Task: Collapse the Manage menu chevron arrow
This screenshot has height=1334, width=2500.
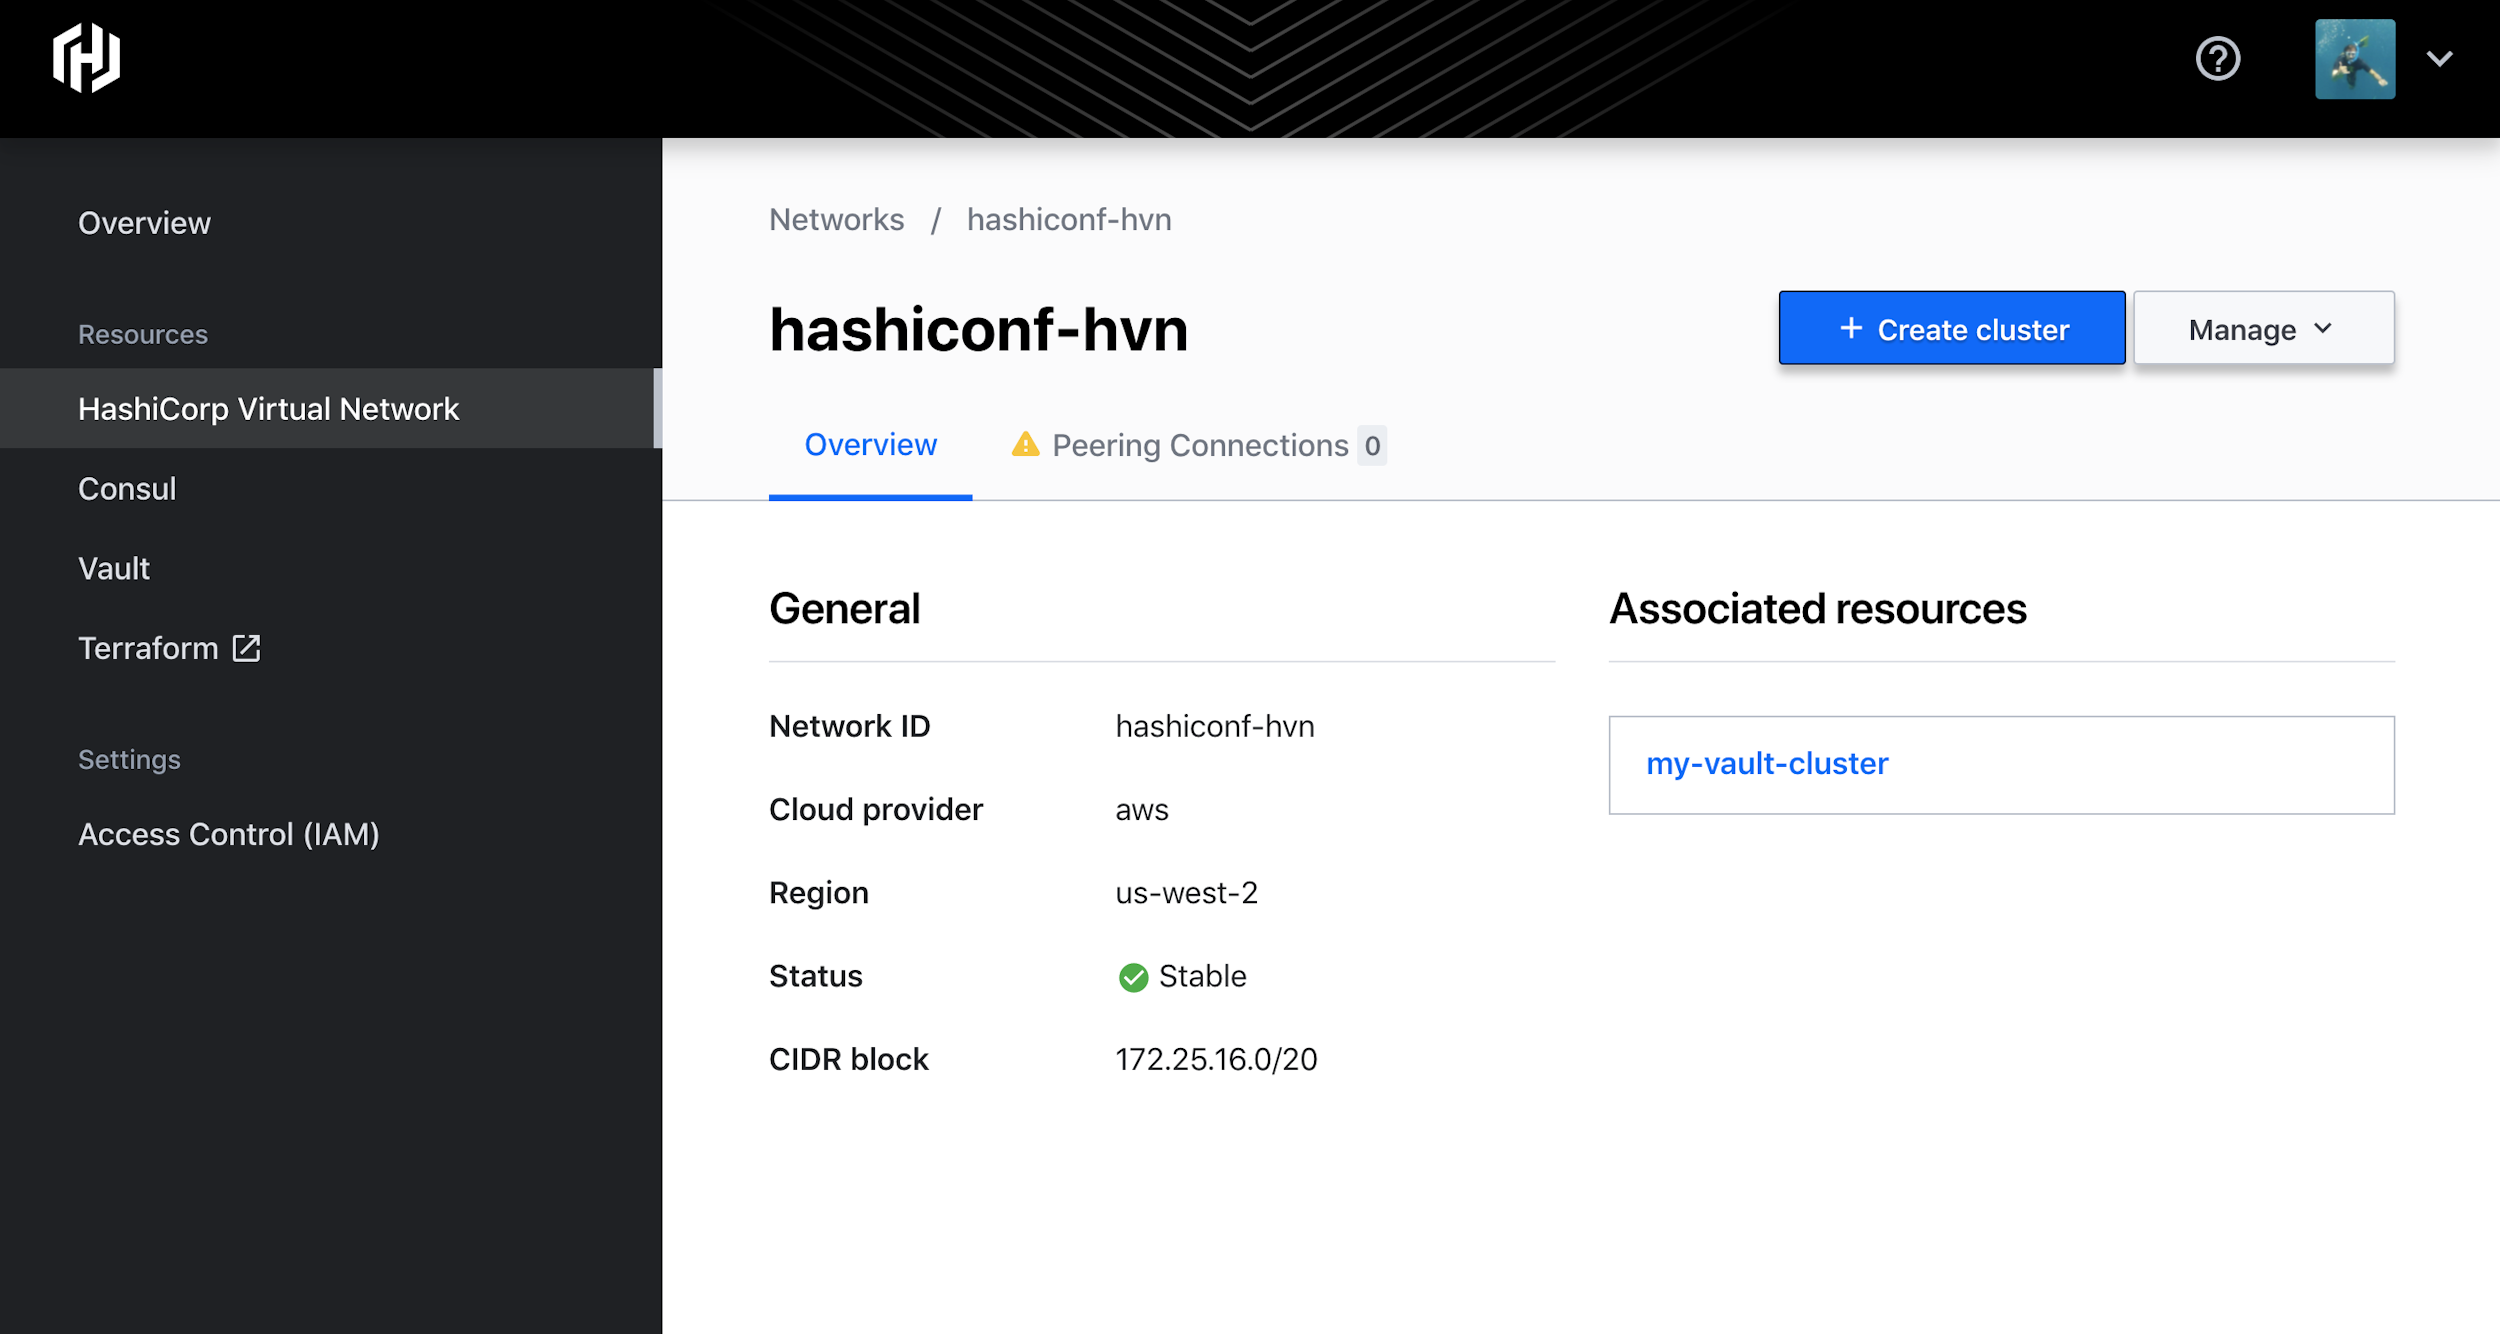Action: pyautogui.click(x=2322, y=328)
